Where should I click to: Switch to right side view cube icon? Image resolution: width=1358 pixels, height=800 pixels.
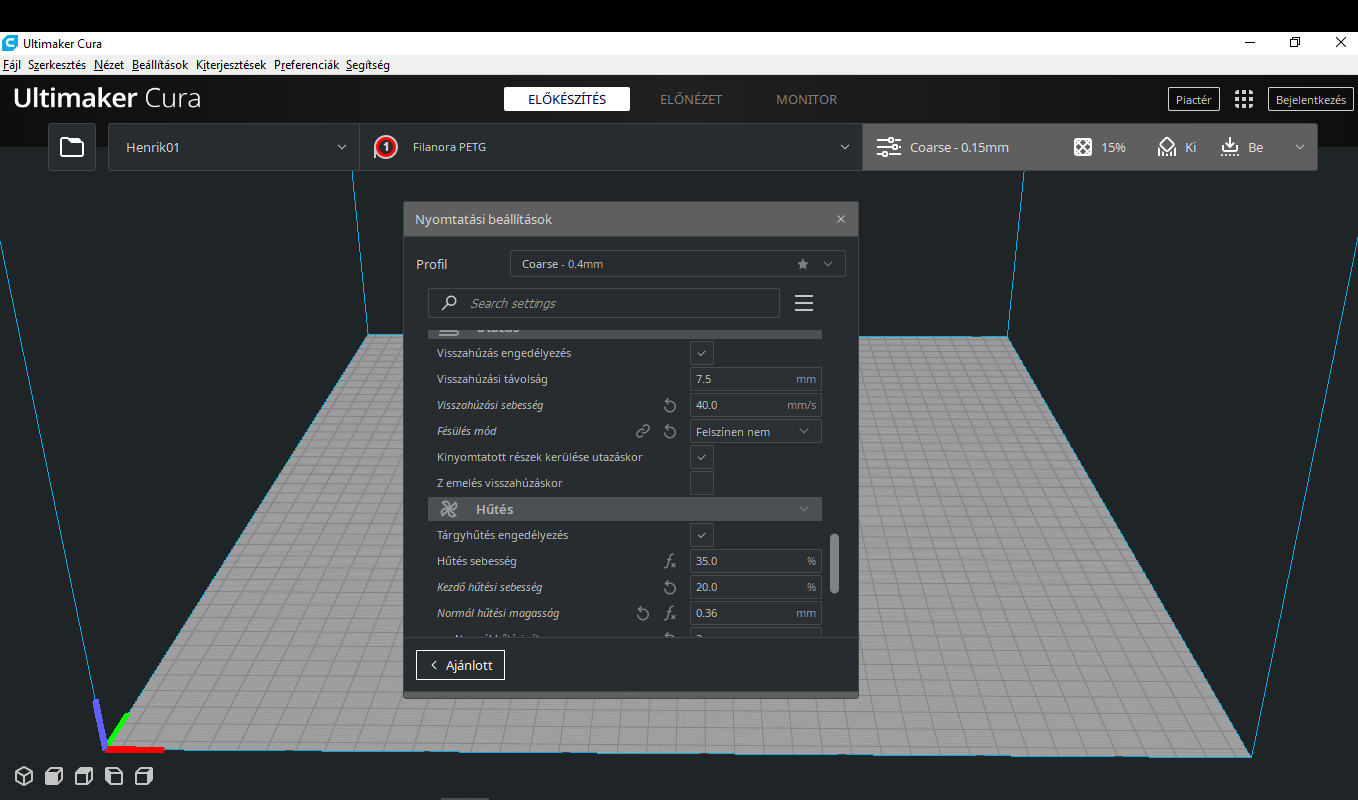(x=144, y=776)
